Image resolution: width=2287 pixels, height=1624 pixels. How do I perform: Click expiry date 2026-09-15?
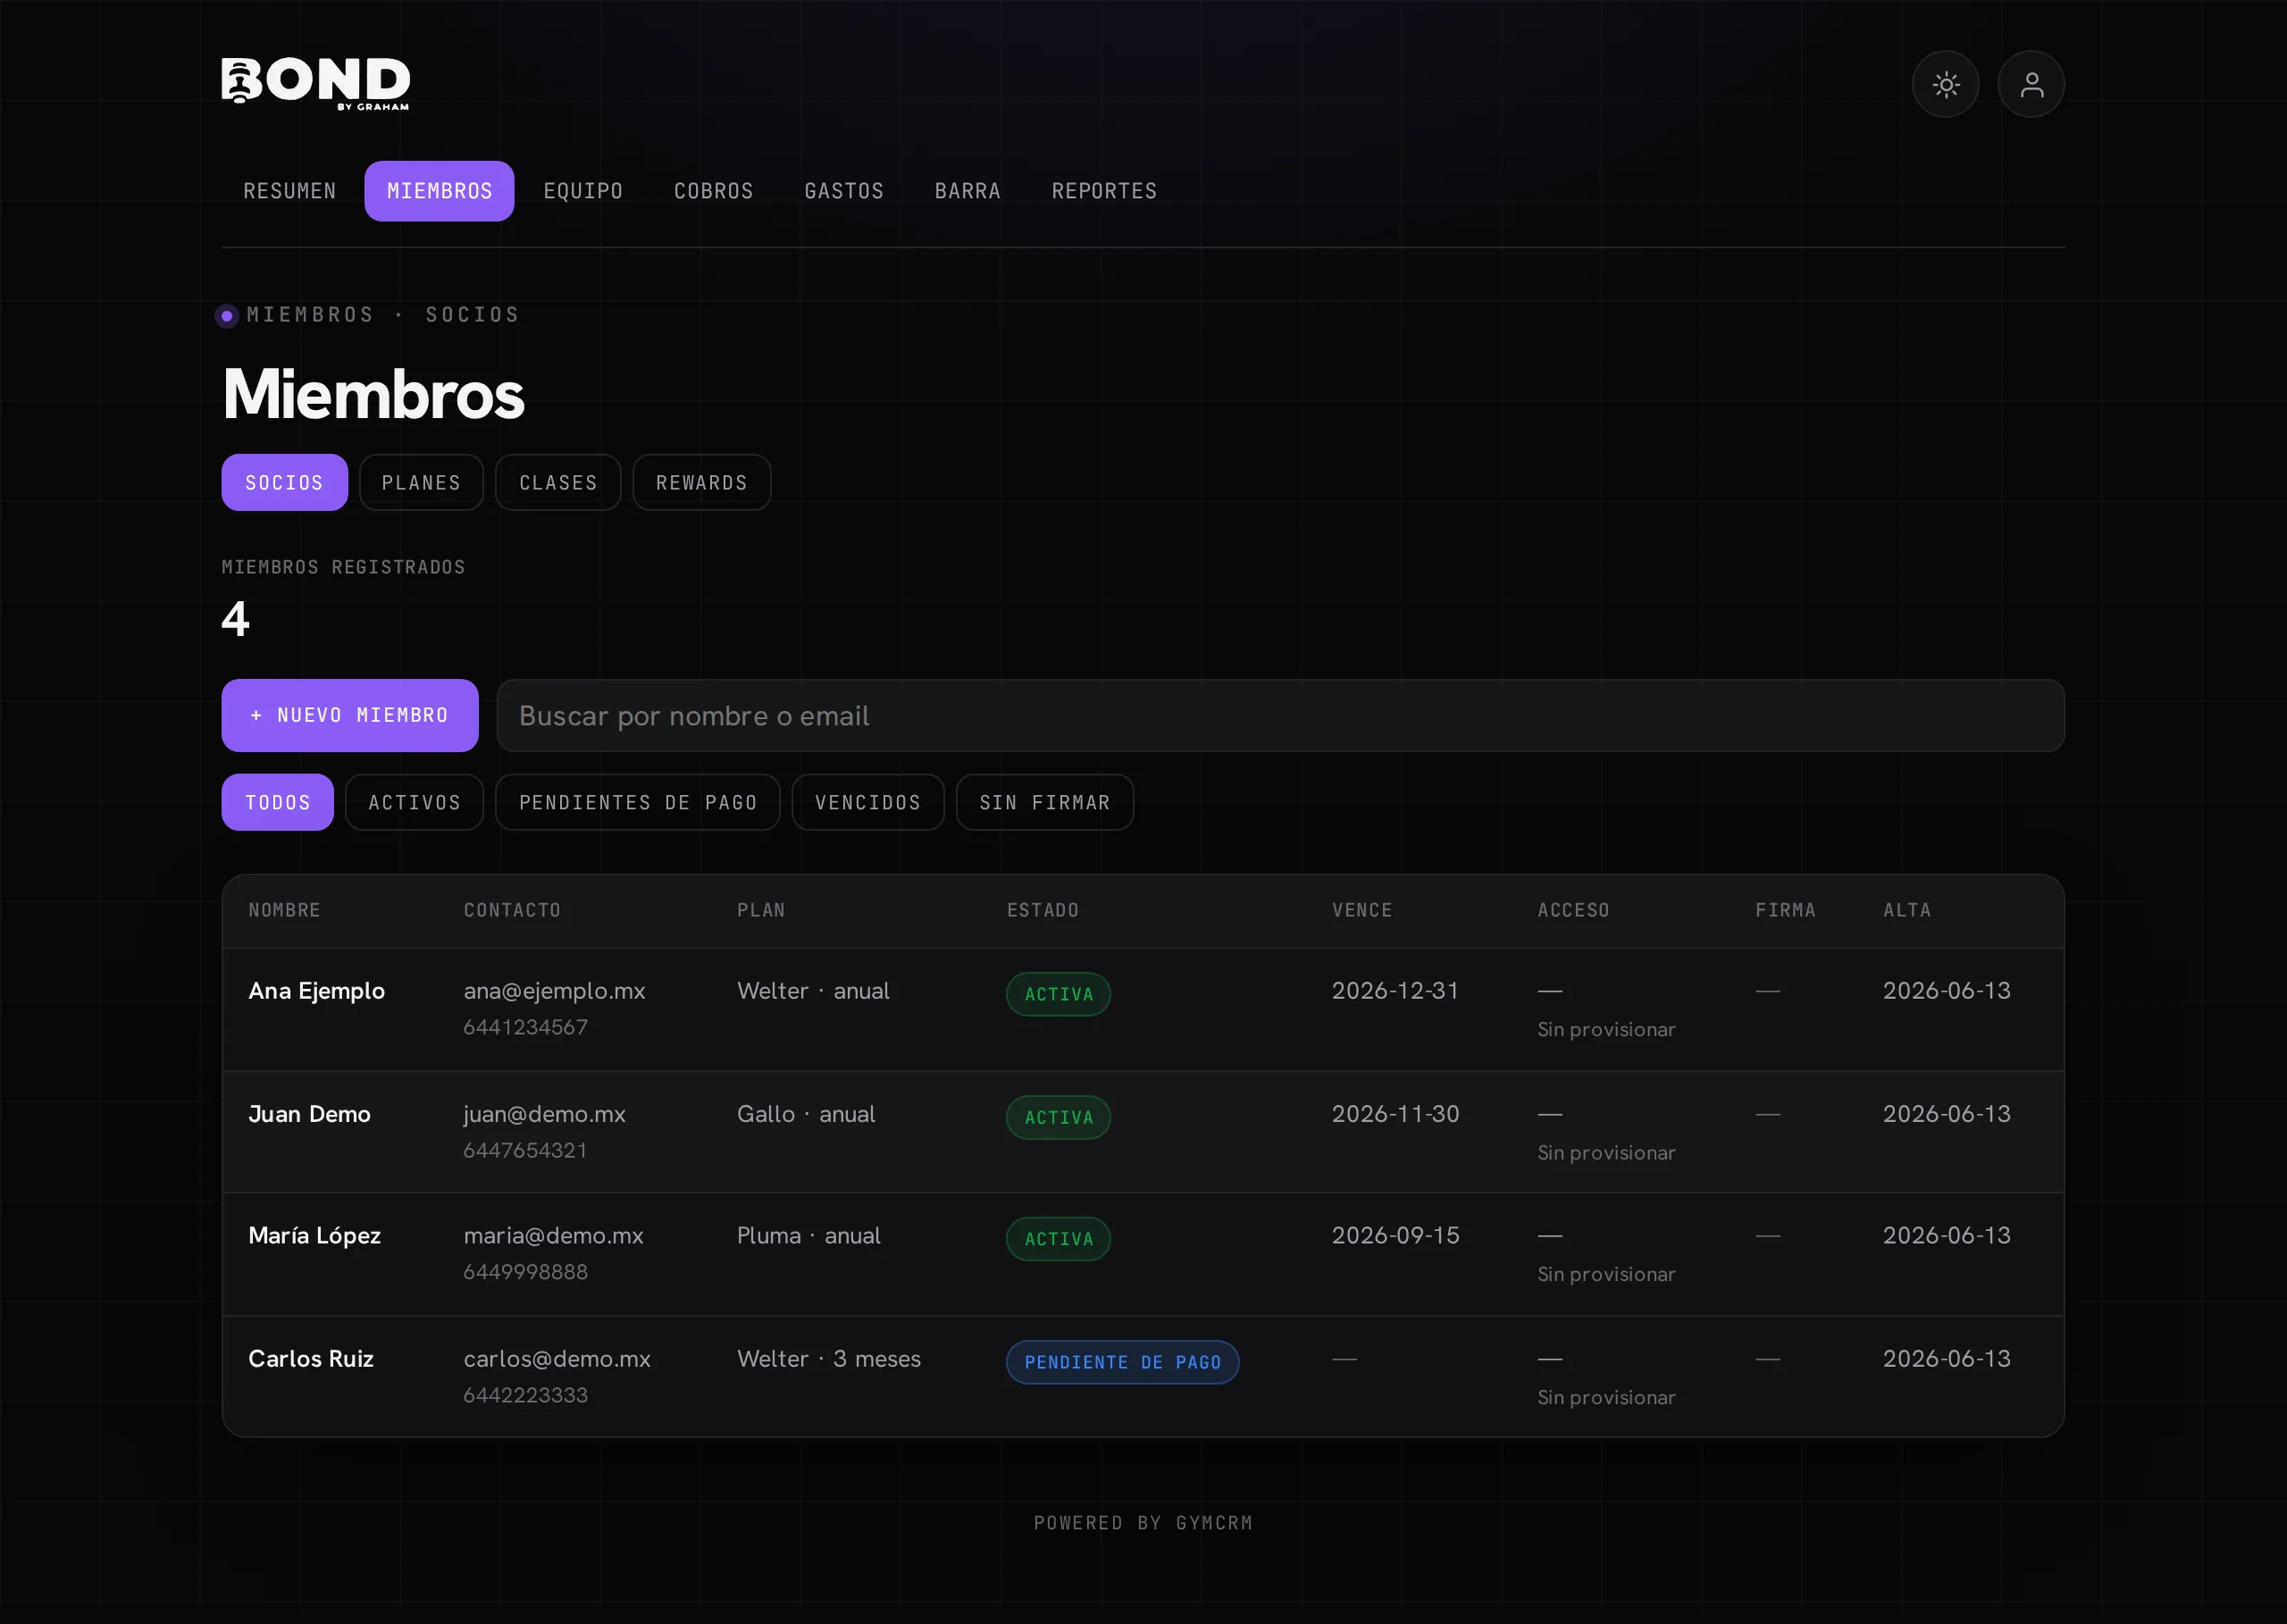[1395, 1237]
